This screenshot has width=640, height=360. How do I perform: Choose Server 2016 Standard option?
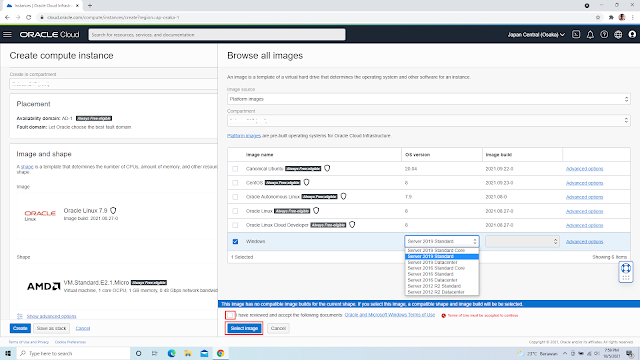click(442, 274)
